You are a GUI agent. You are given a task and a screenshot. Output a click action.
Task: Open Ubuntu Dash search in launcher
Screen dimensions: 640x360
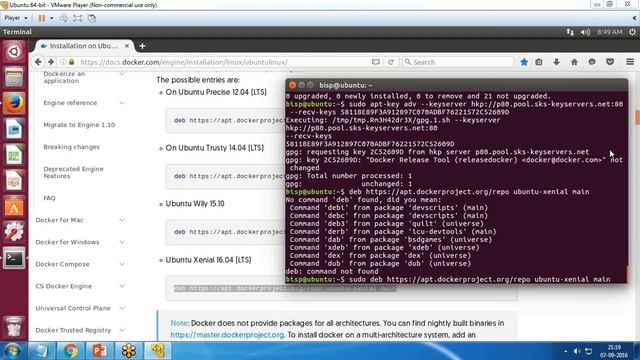click(14, 51)
